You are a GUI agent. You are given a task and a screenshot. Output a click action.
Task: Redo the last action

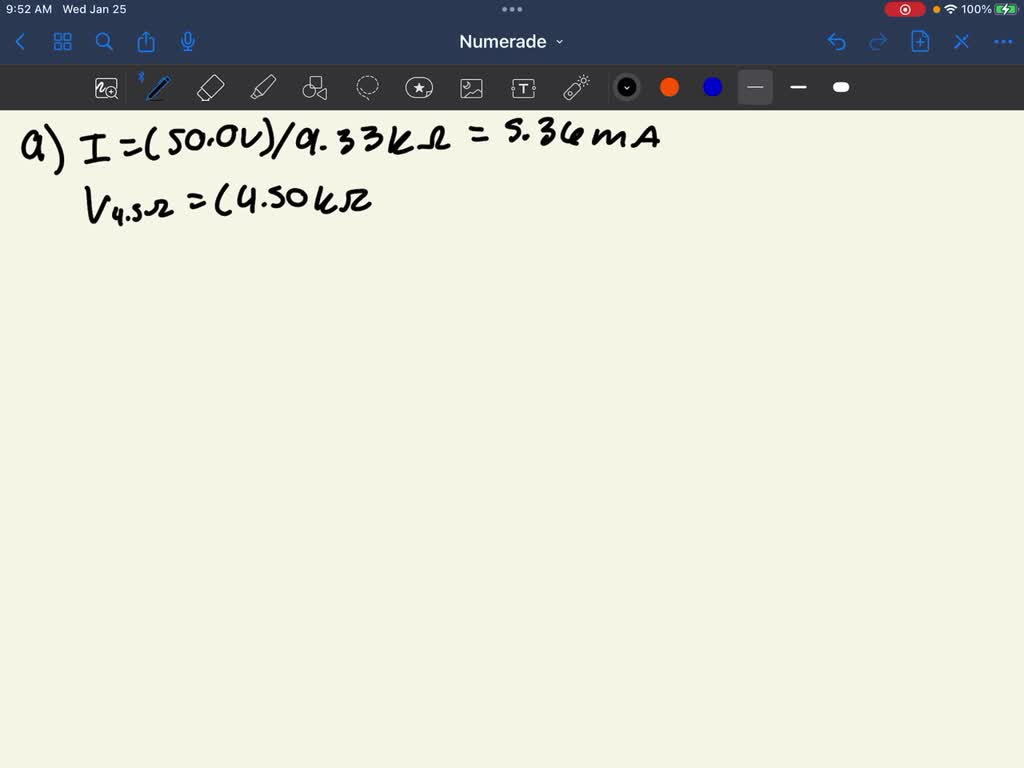878,42
